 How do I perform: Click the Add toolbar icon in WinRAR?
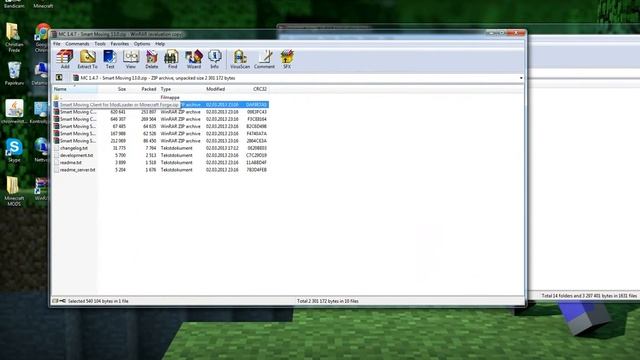pyautogui.click(x=64, y=59)
